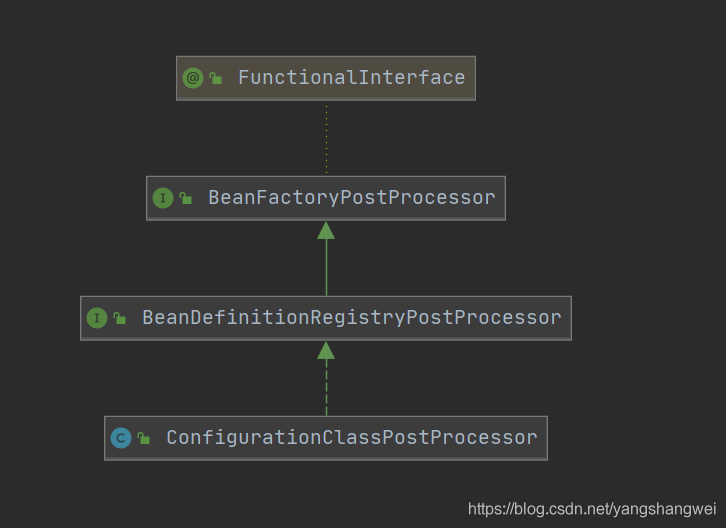The width and height of the screenshot is (726, 528).
Task: Click the class "C" icon on ConfigurationClassPostProcessor
Action: [x=121, y=438]
